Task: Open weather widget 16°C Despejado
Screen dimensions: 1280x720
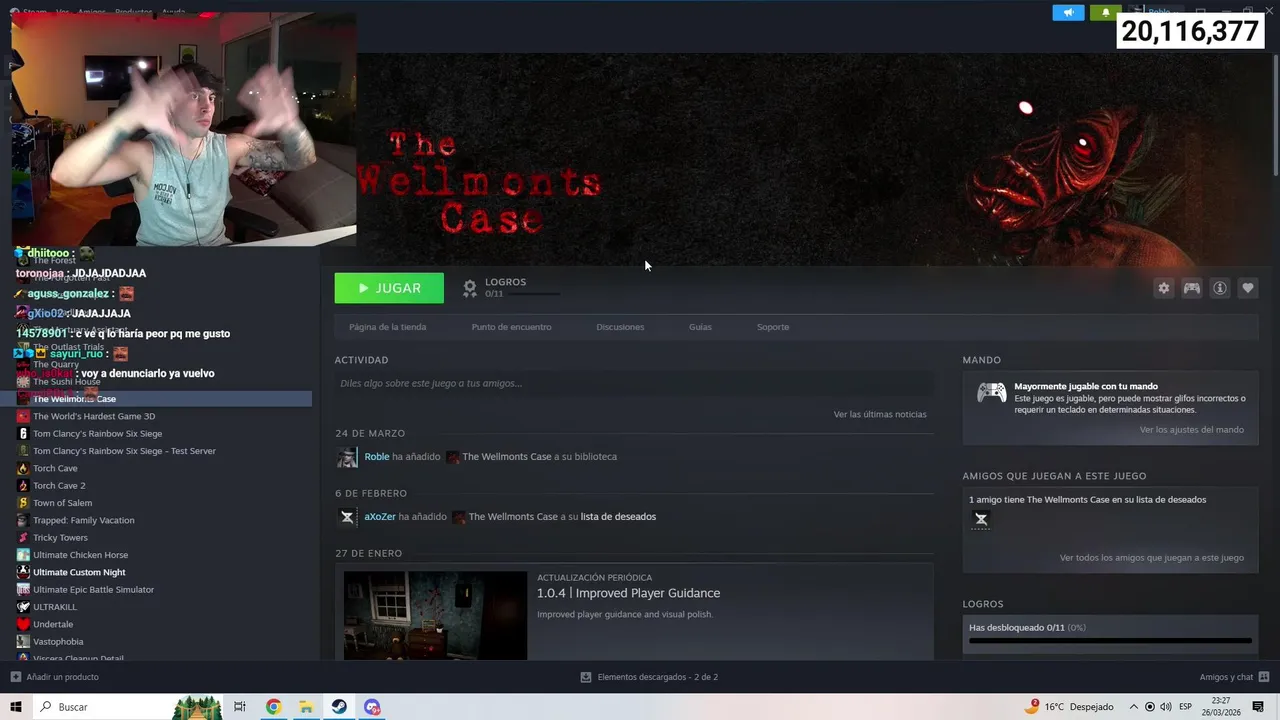Action: 1069,707
